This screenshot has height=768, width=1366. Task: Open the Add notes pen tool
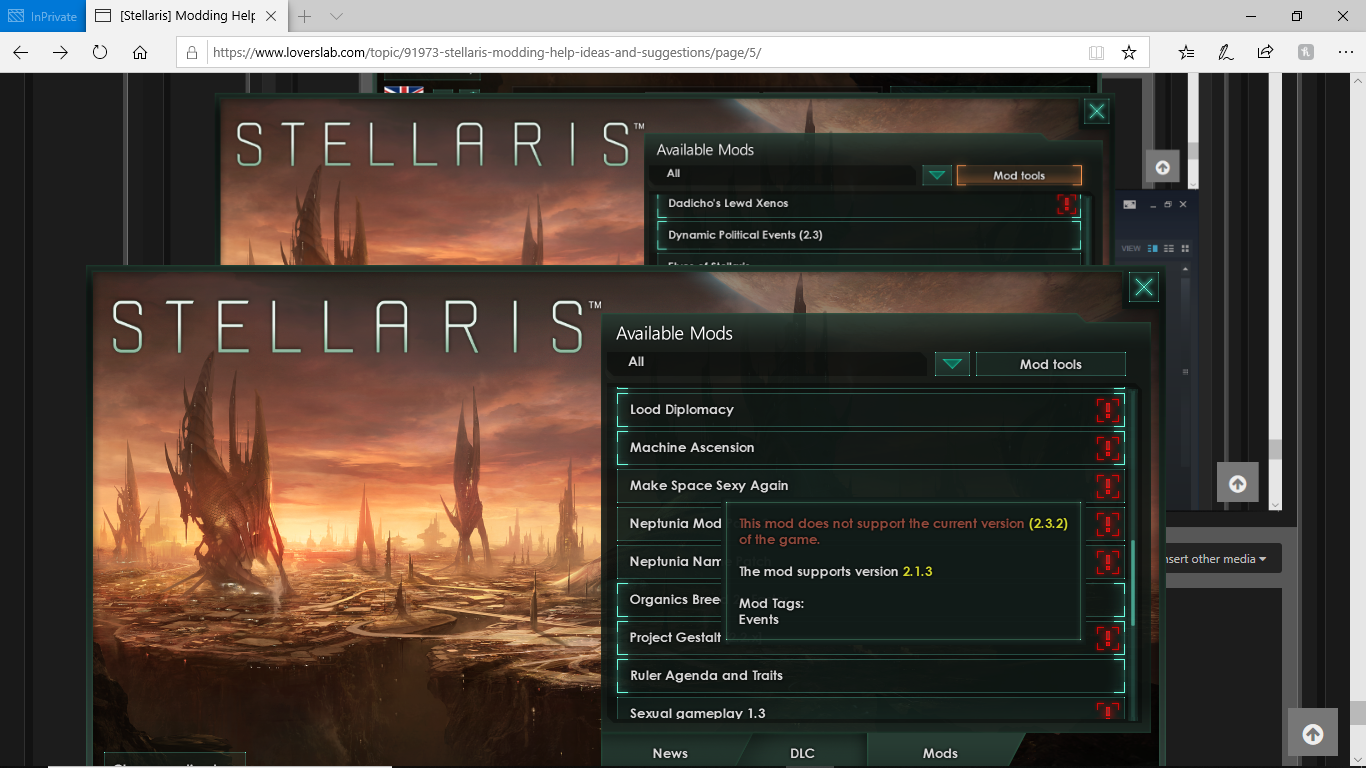point(1225,52)
